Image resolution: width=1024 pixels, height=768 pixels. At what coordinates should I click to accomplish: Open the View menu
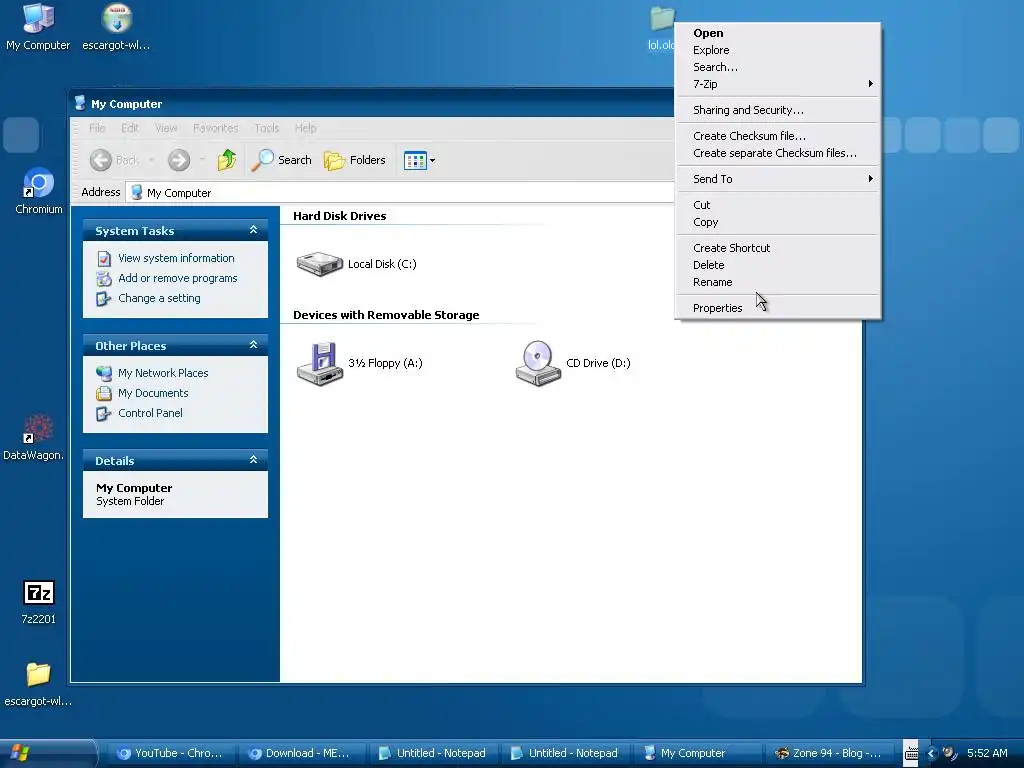(x=166, y=128)
